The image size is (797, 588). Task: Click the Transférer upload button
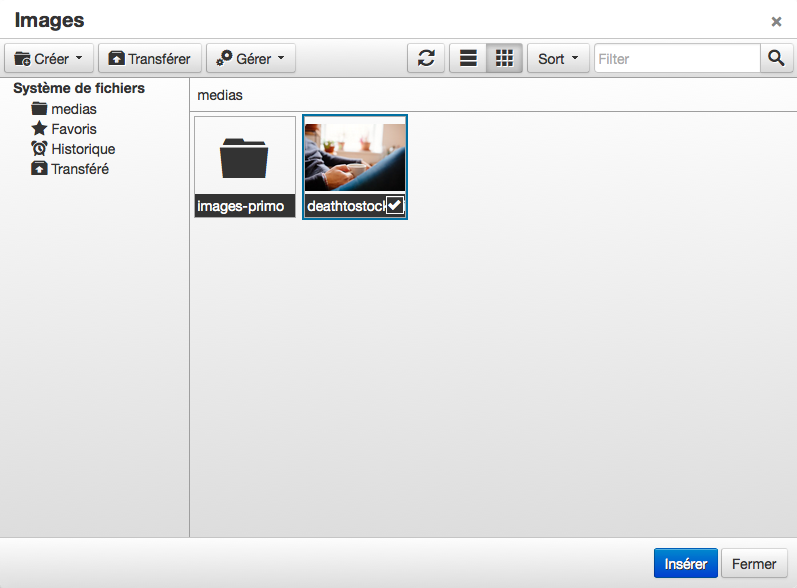tap(150, 58)
